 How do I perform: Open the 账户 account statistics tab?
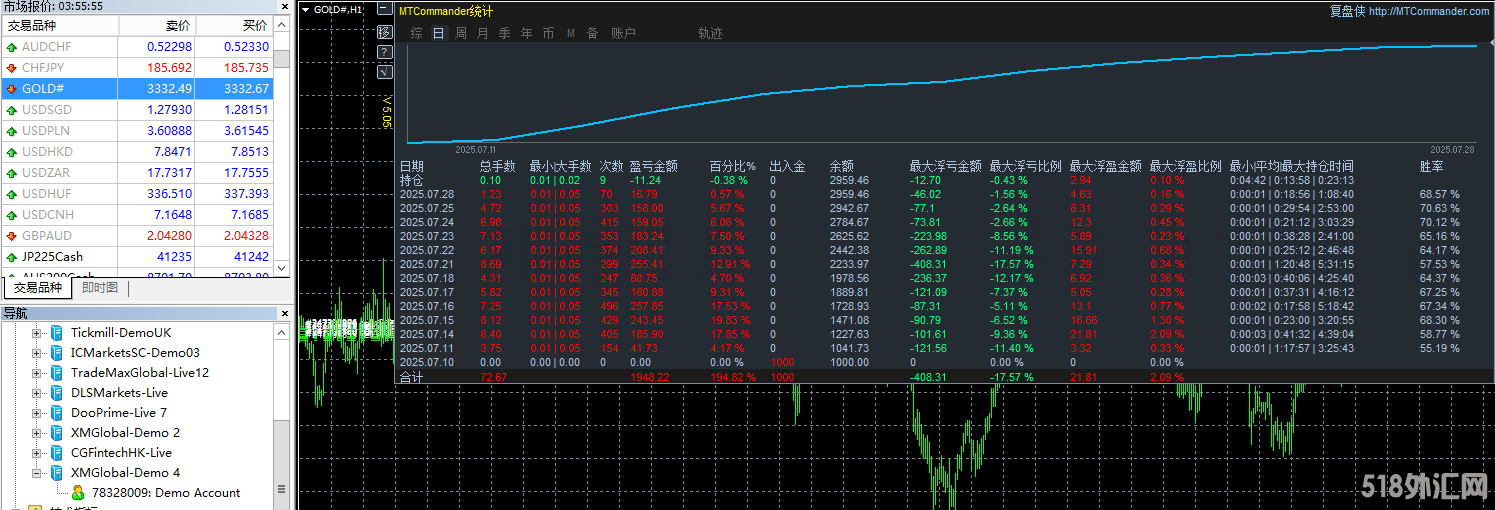point(623,33)
